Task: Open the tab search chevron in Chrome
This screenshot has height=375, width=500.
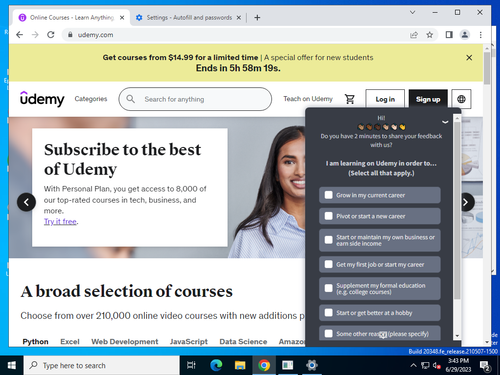Action: click(x=413, y=12)
